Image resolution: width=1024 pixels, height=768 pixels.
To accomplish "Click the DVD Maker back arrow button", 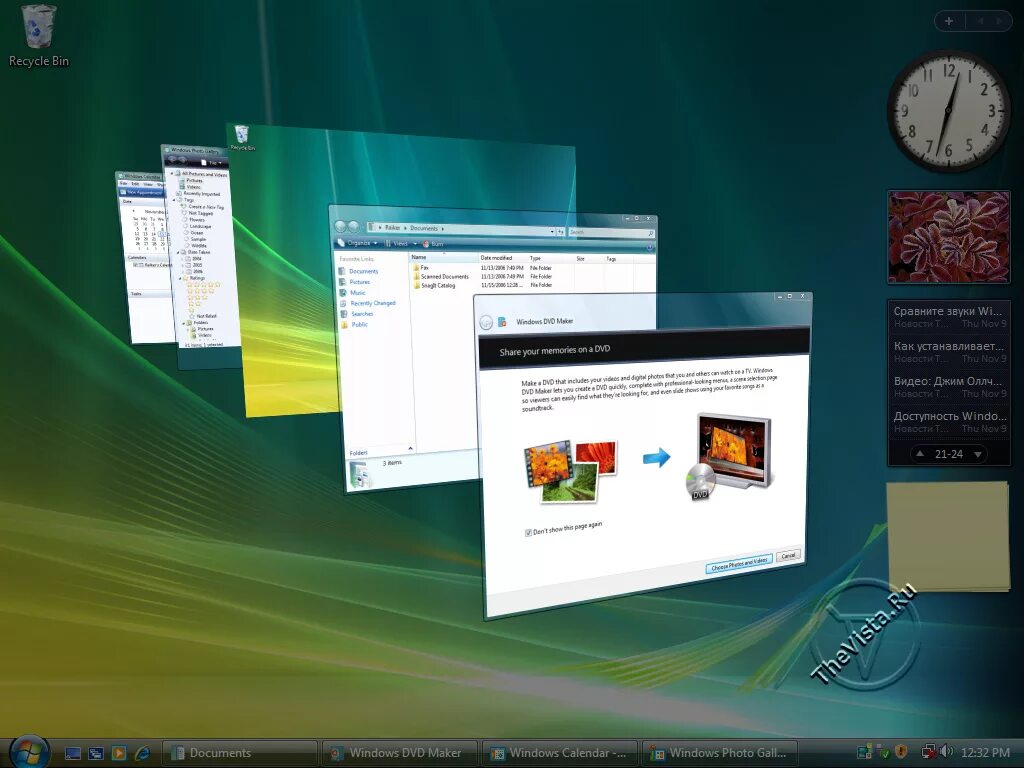I will (x=485, y=322).
